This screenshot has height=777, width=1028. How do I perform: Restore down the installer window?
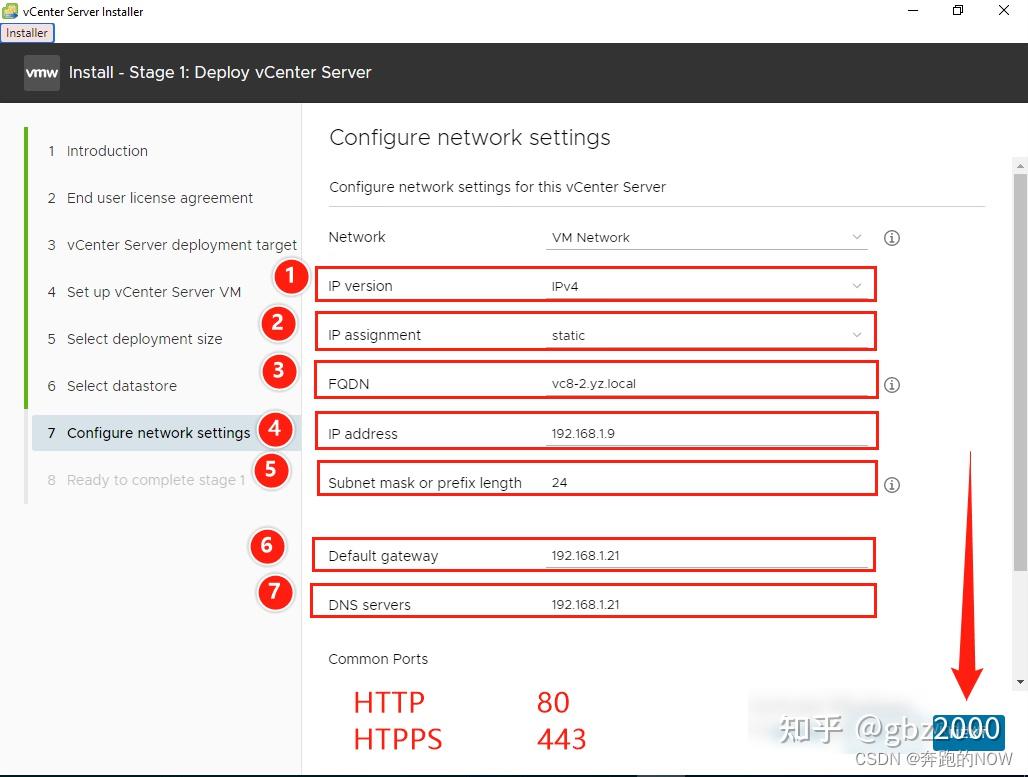tap(958, 10)
